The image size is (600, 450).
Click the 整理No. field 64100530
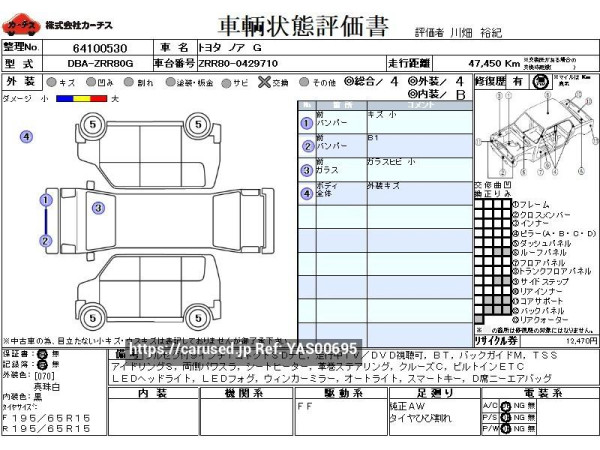click(100, 47)
